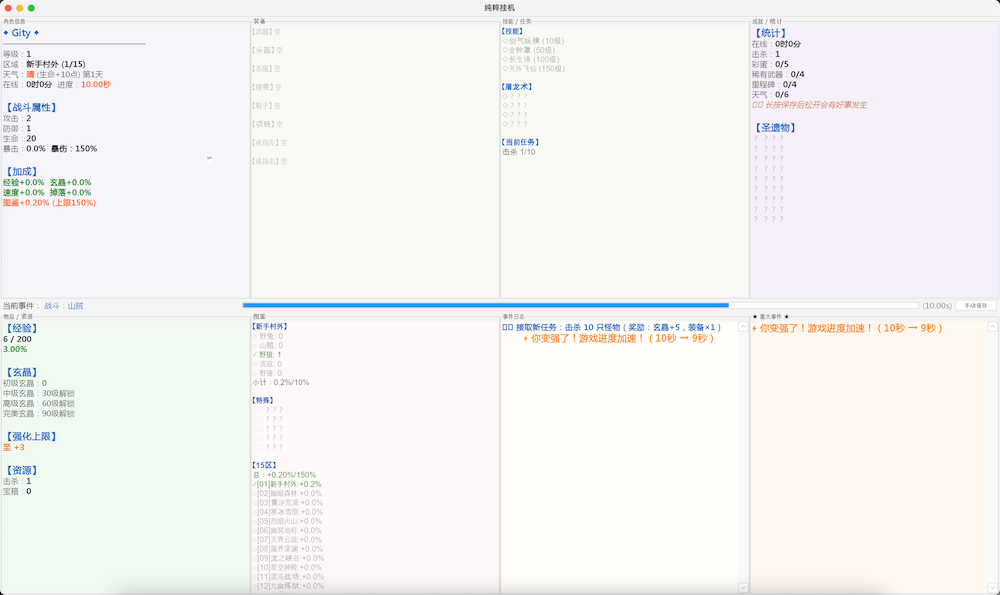1000x595 pixels.
Task: Click the 野狼: 1 entry in 图鉴
Action: [x=267, y=355]
